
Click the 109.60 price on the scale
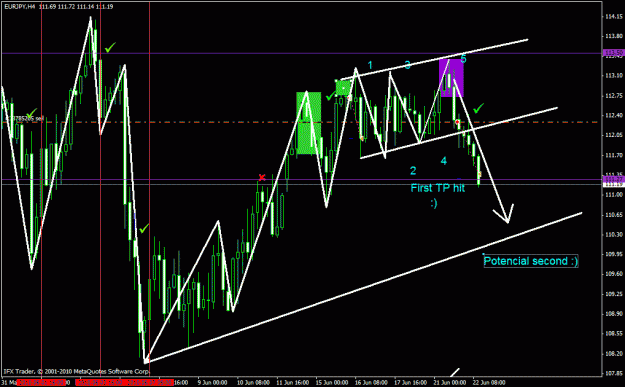(x=614, y=274)
